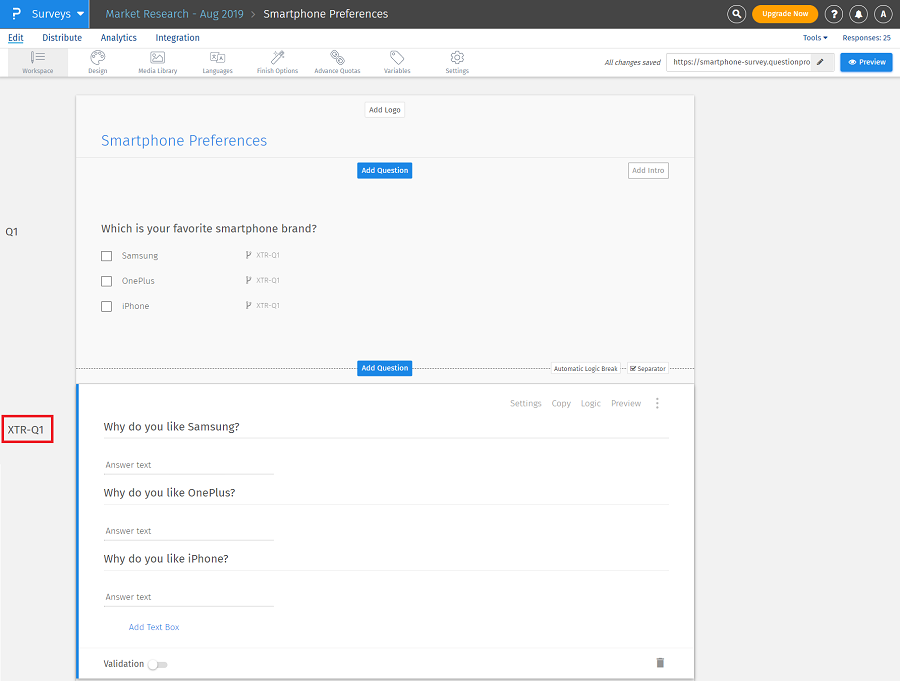Click the branching icon beside Samsung
Viewport: 900px width, 681px height.
pyautogui.click(x=249, y=255)
